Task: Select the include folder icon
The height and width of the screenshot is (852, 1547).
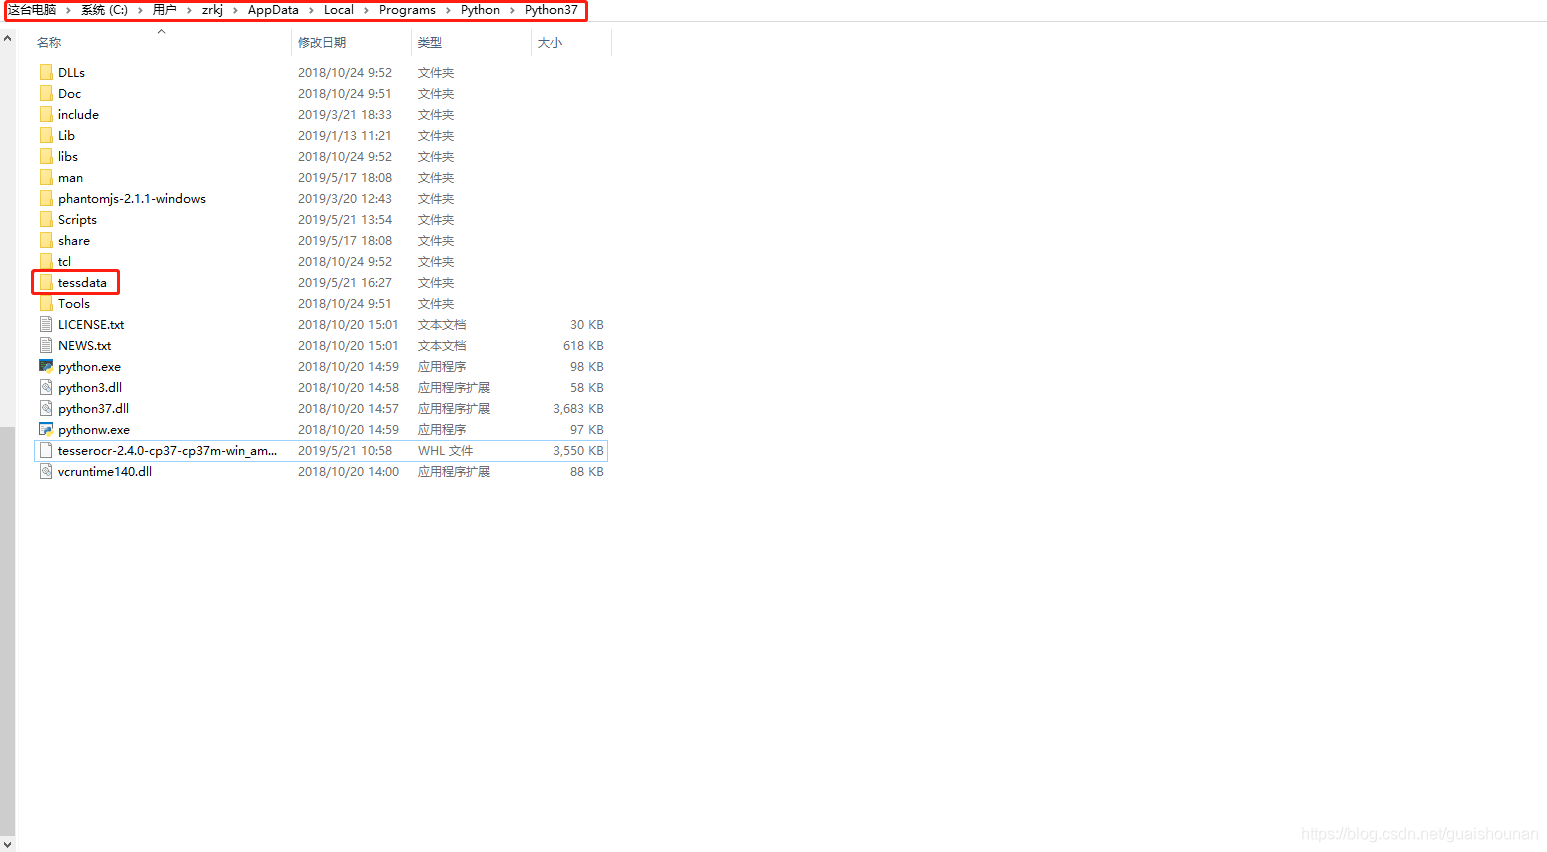Action: (46, 114)
